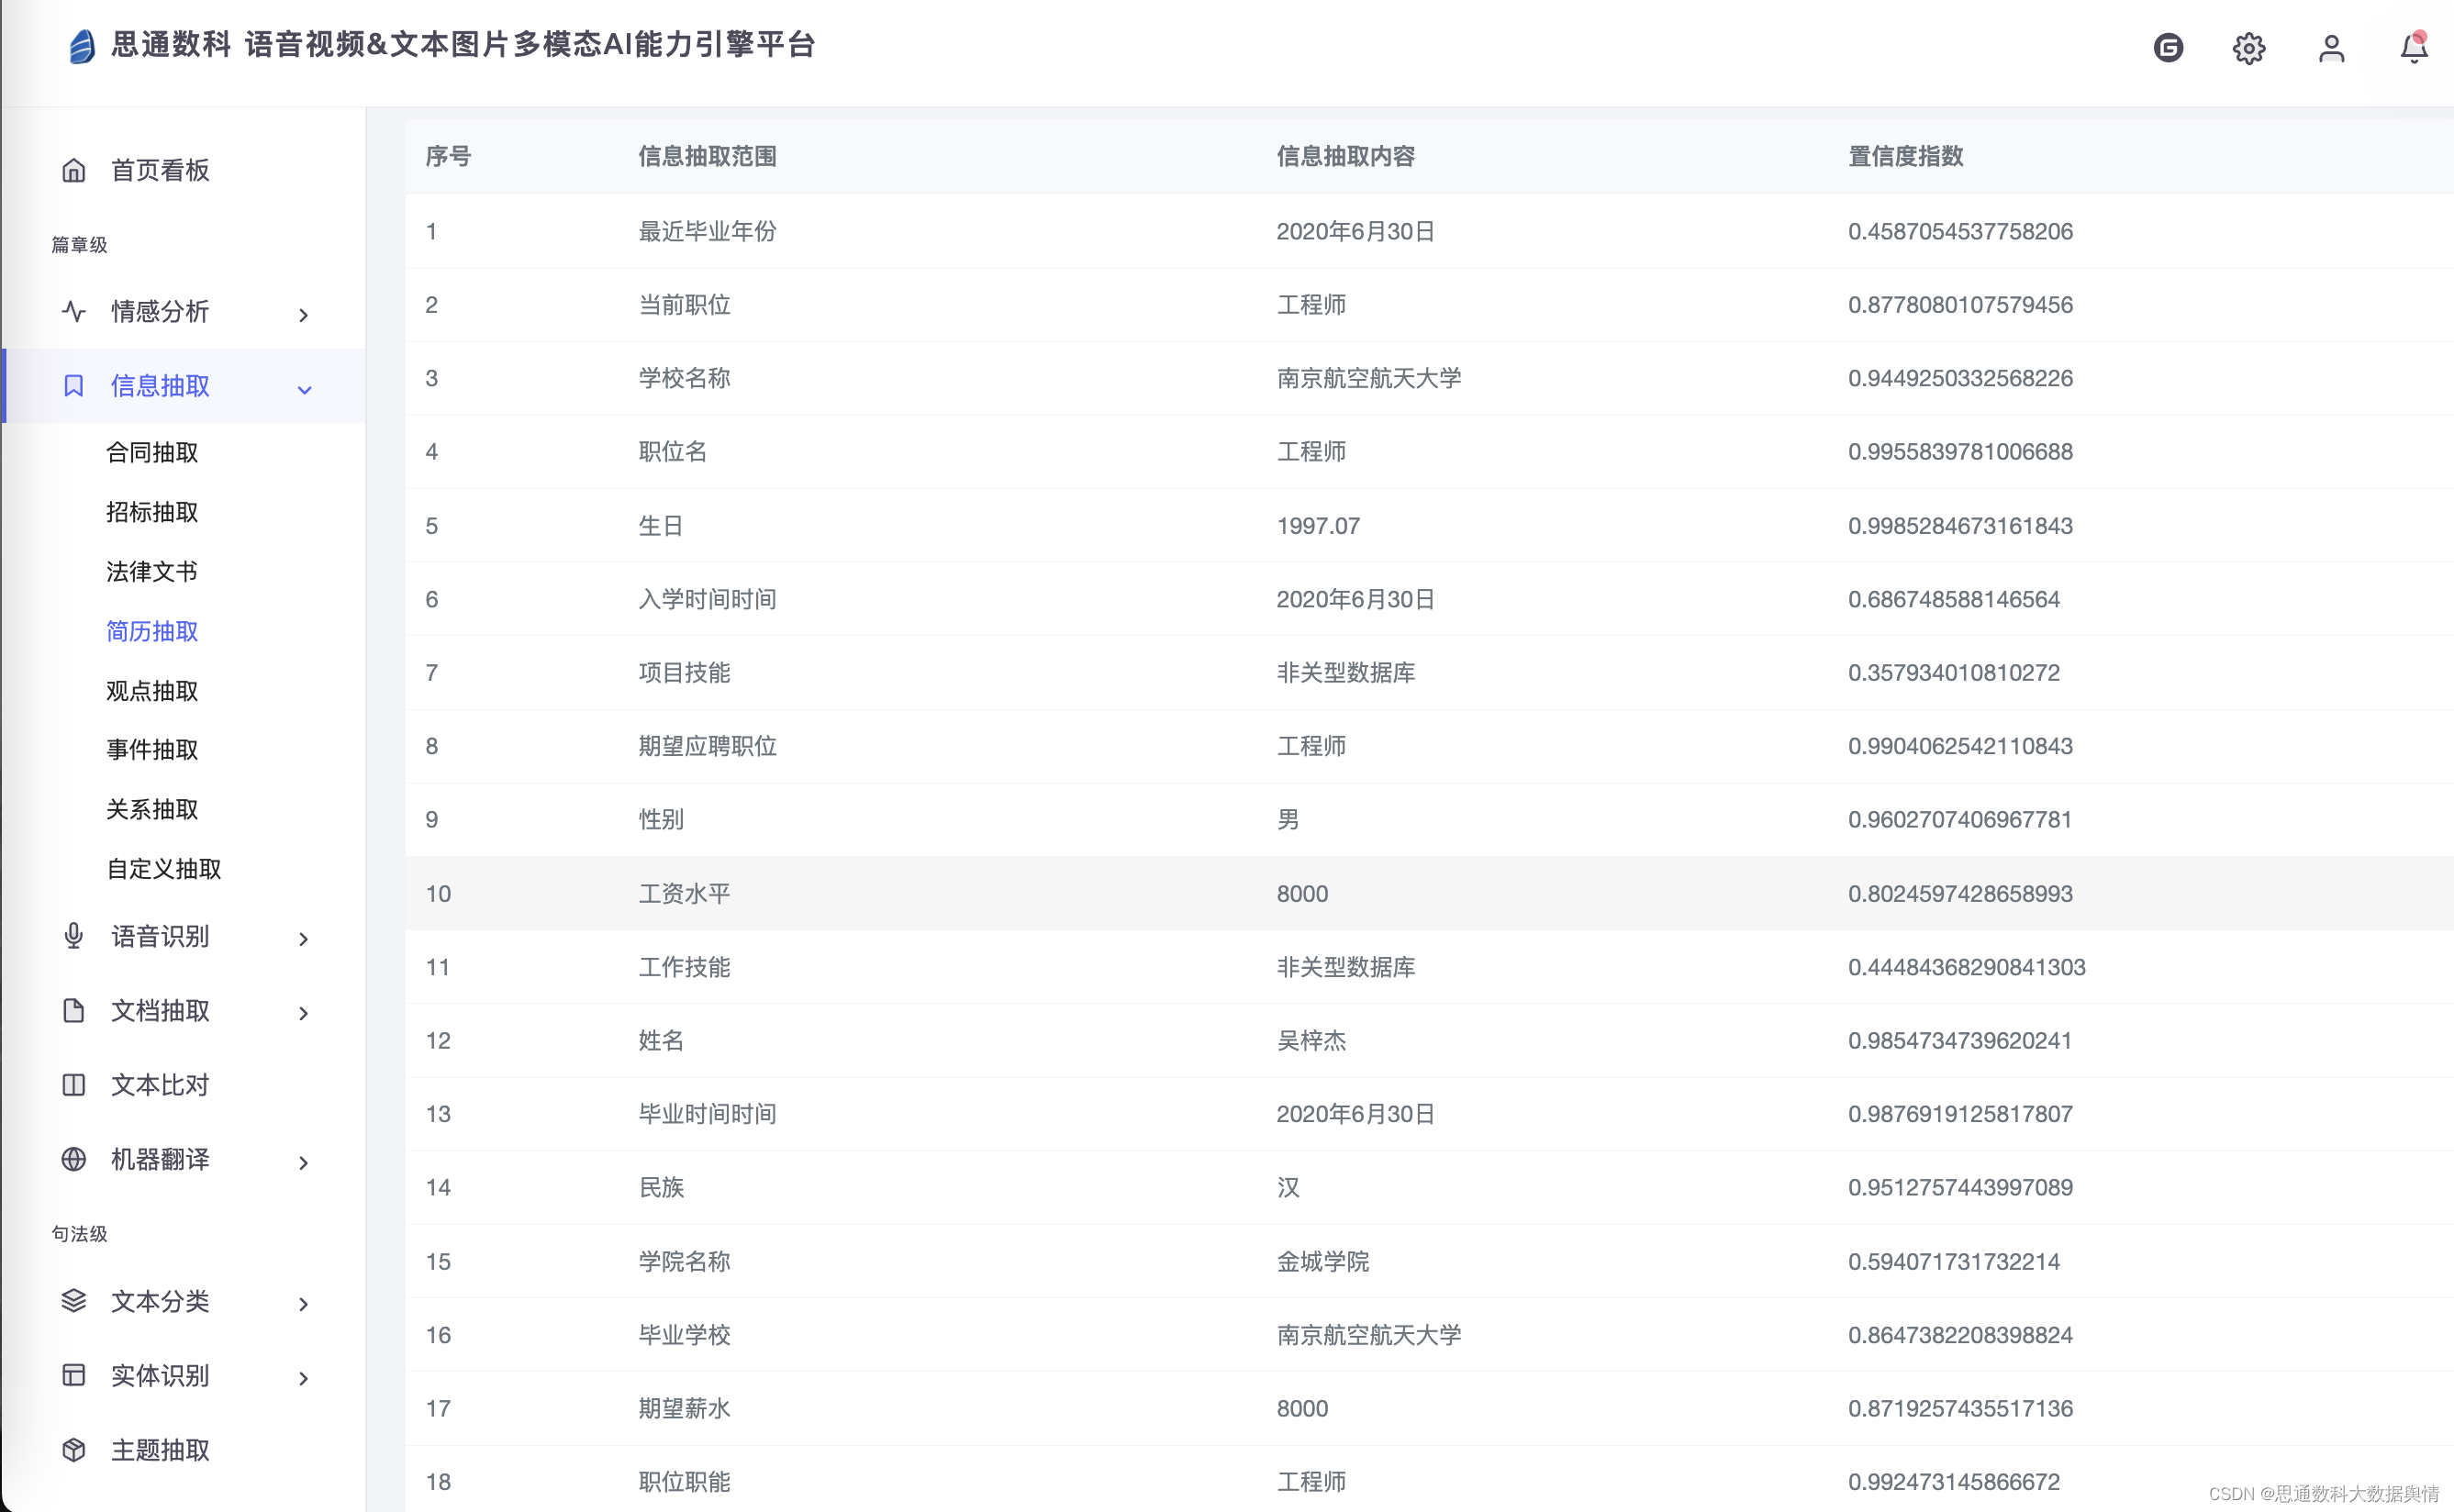Expand the 实体识别 submenu arrow
The width and height of the screenshot is (2454, 1512).
point(304,1378)
